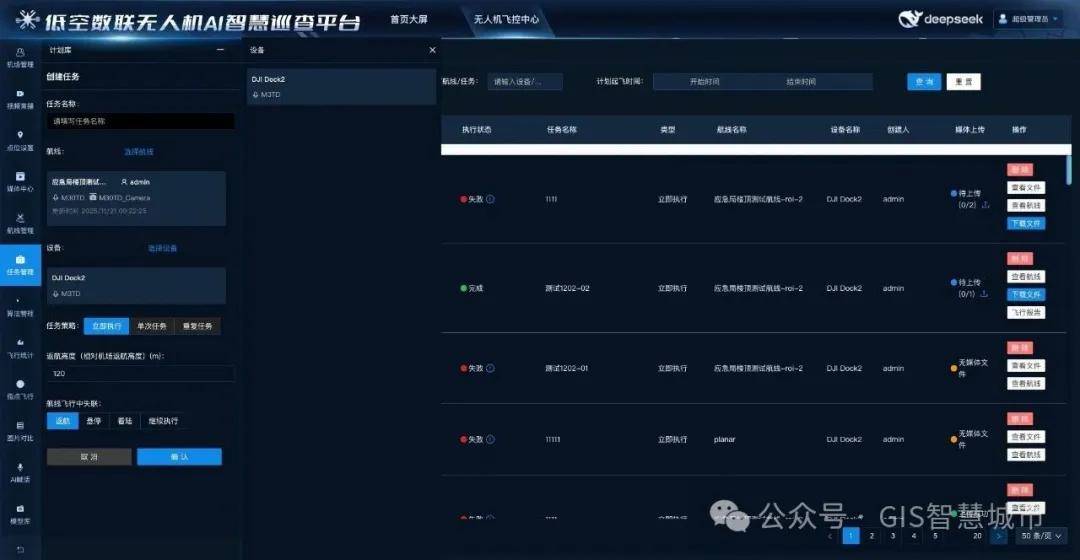This screenshot has width=1080, height=560.
Task: Open 航线管理 sidebar icon
Action: tap(20, 222)
